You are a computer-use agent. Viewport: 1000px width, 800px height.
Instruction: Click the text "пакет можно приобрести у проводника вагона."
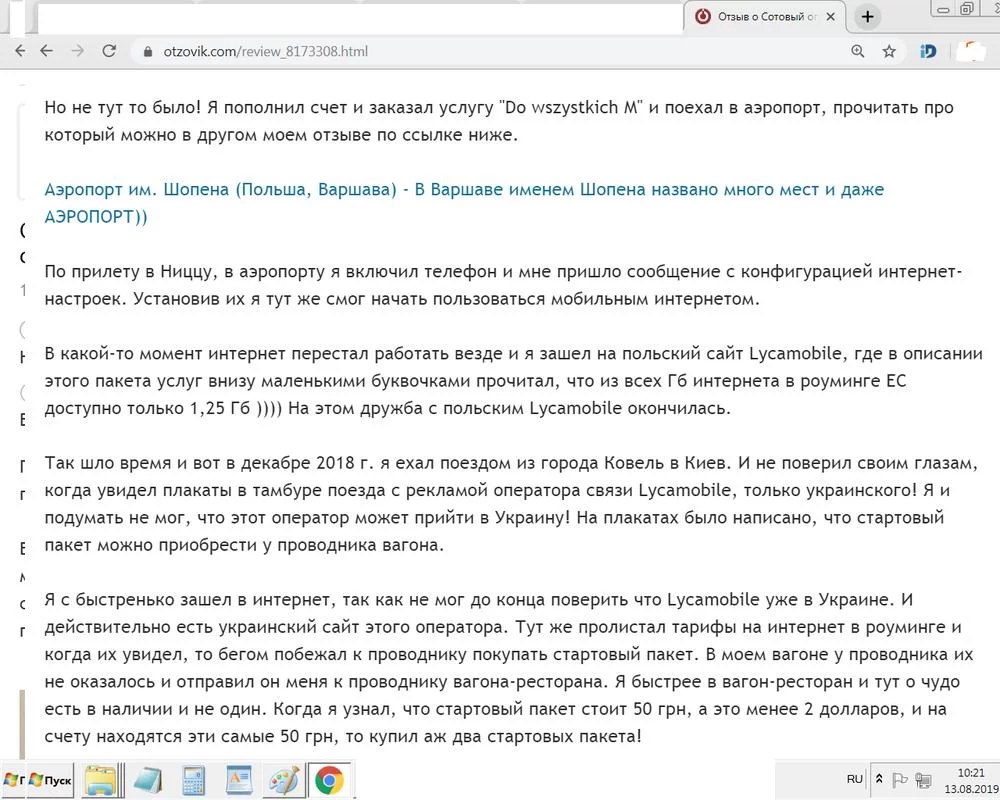tap(244, 545)
